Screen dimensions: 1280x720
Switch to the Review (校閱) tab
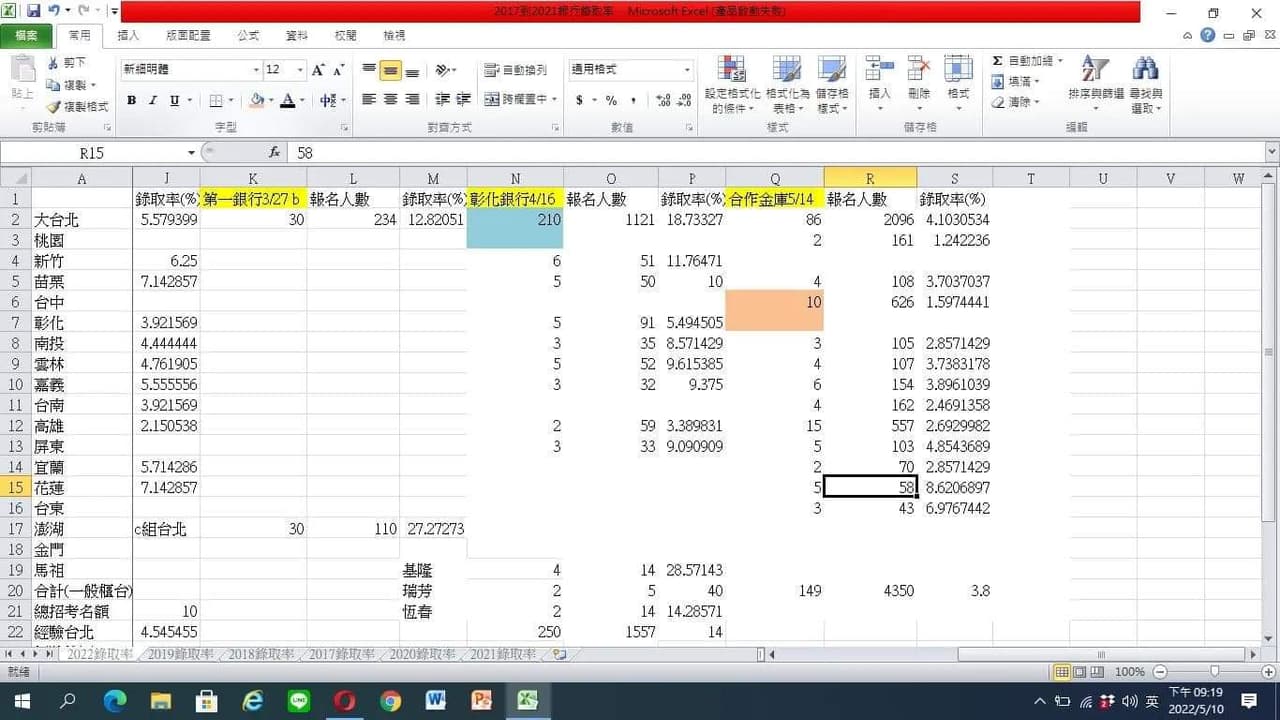(x=346, y=35)
